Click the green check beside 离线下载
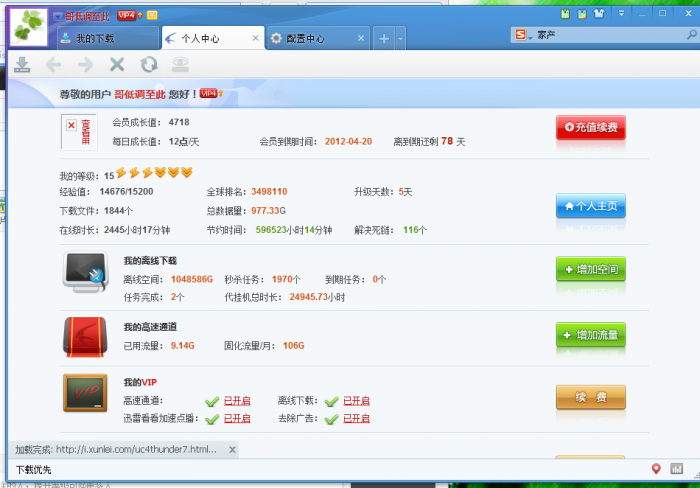 tap(331, 401)
